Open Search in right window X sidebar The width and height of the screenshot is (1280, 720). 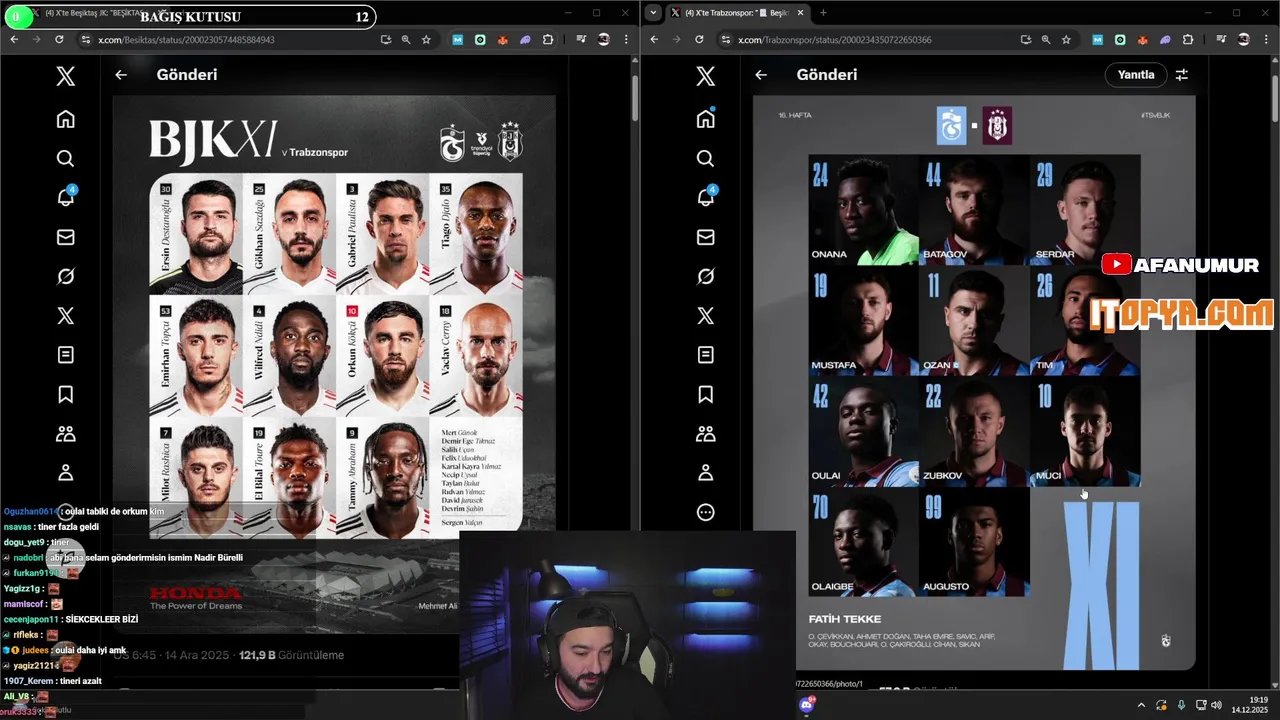[x=705, y=158]
